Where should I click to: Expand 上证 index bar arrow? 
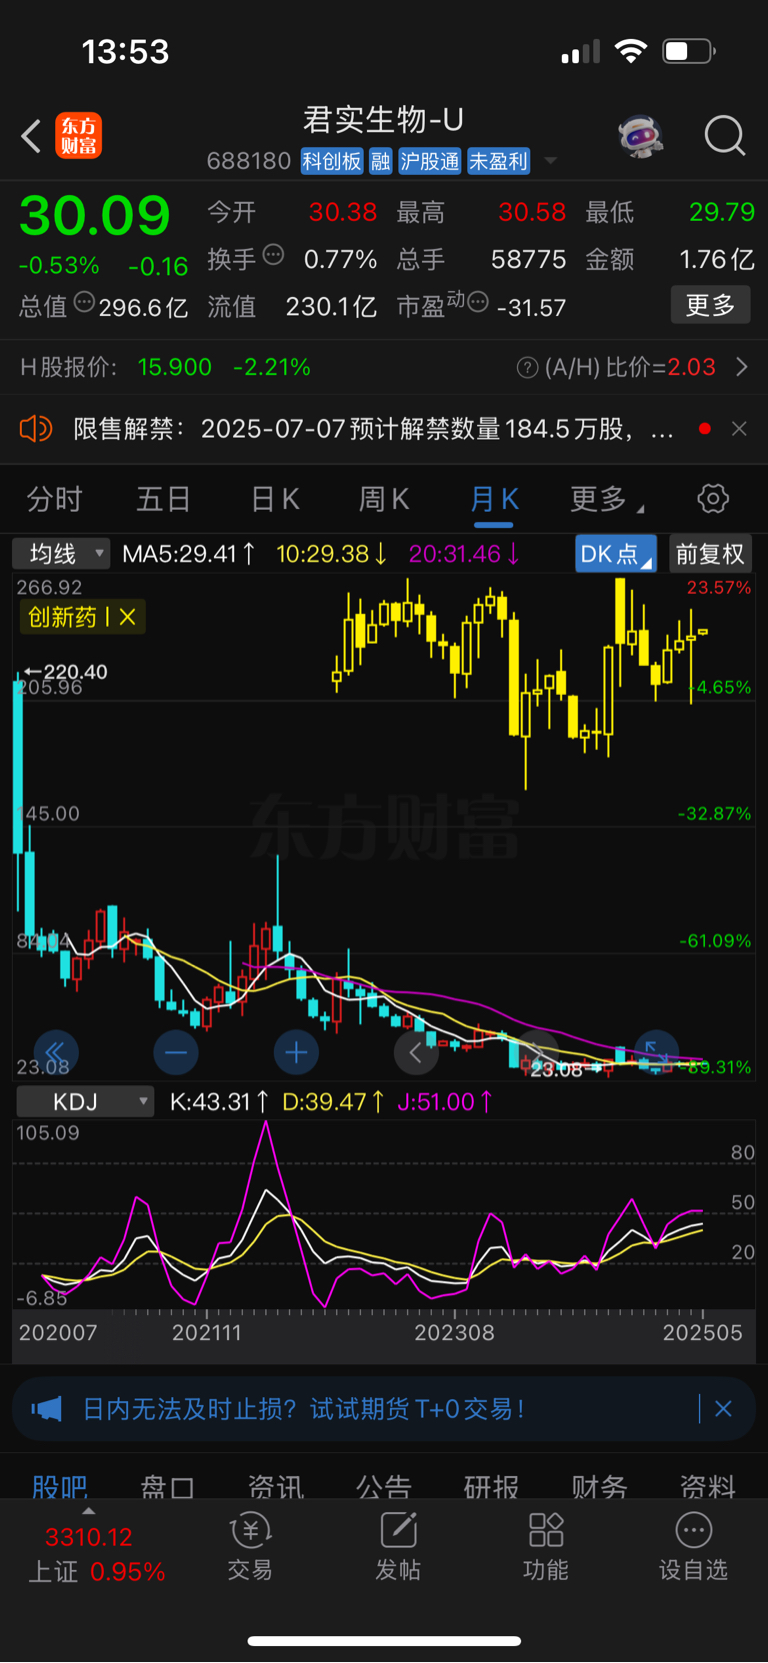pyautogui.click(x=88, y=1512)
